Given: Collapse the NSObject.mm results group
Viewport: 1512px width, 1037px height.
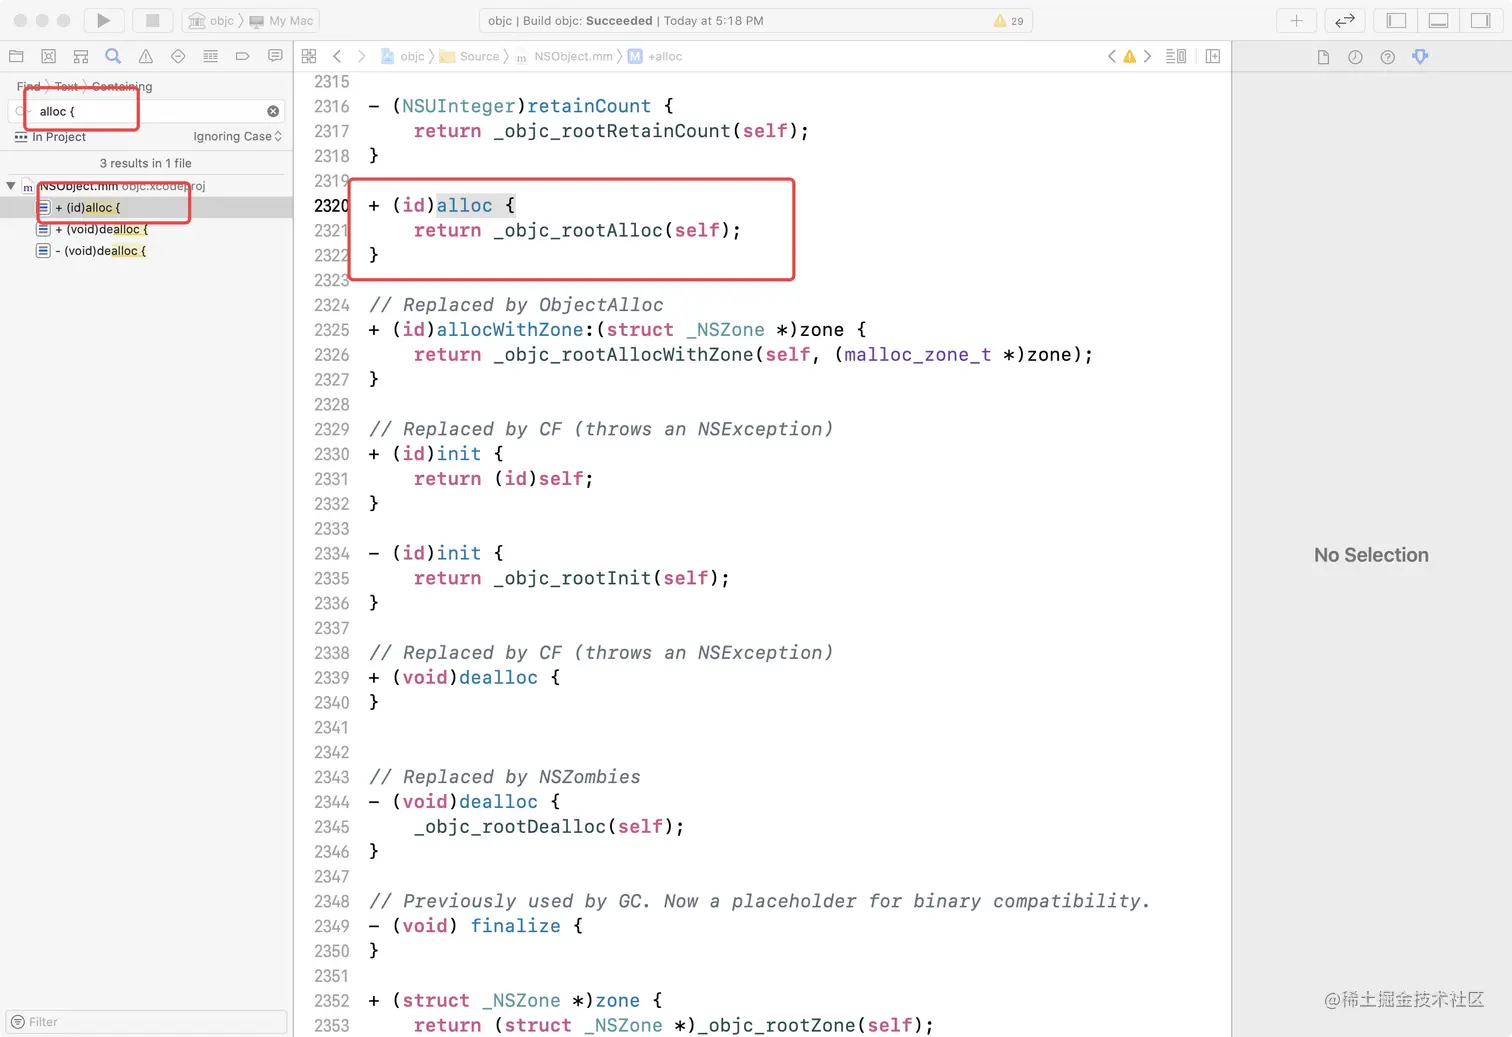Looking at the screenshot, I should [11, 186].
